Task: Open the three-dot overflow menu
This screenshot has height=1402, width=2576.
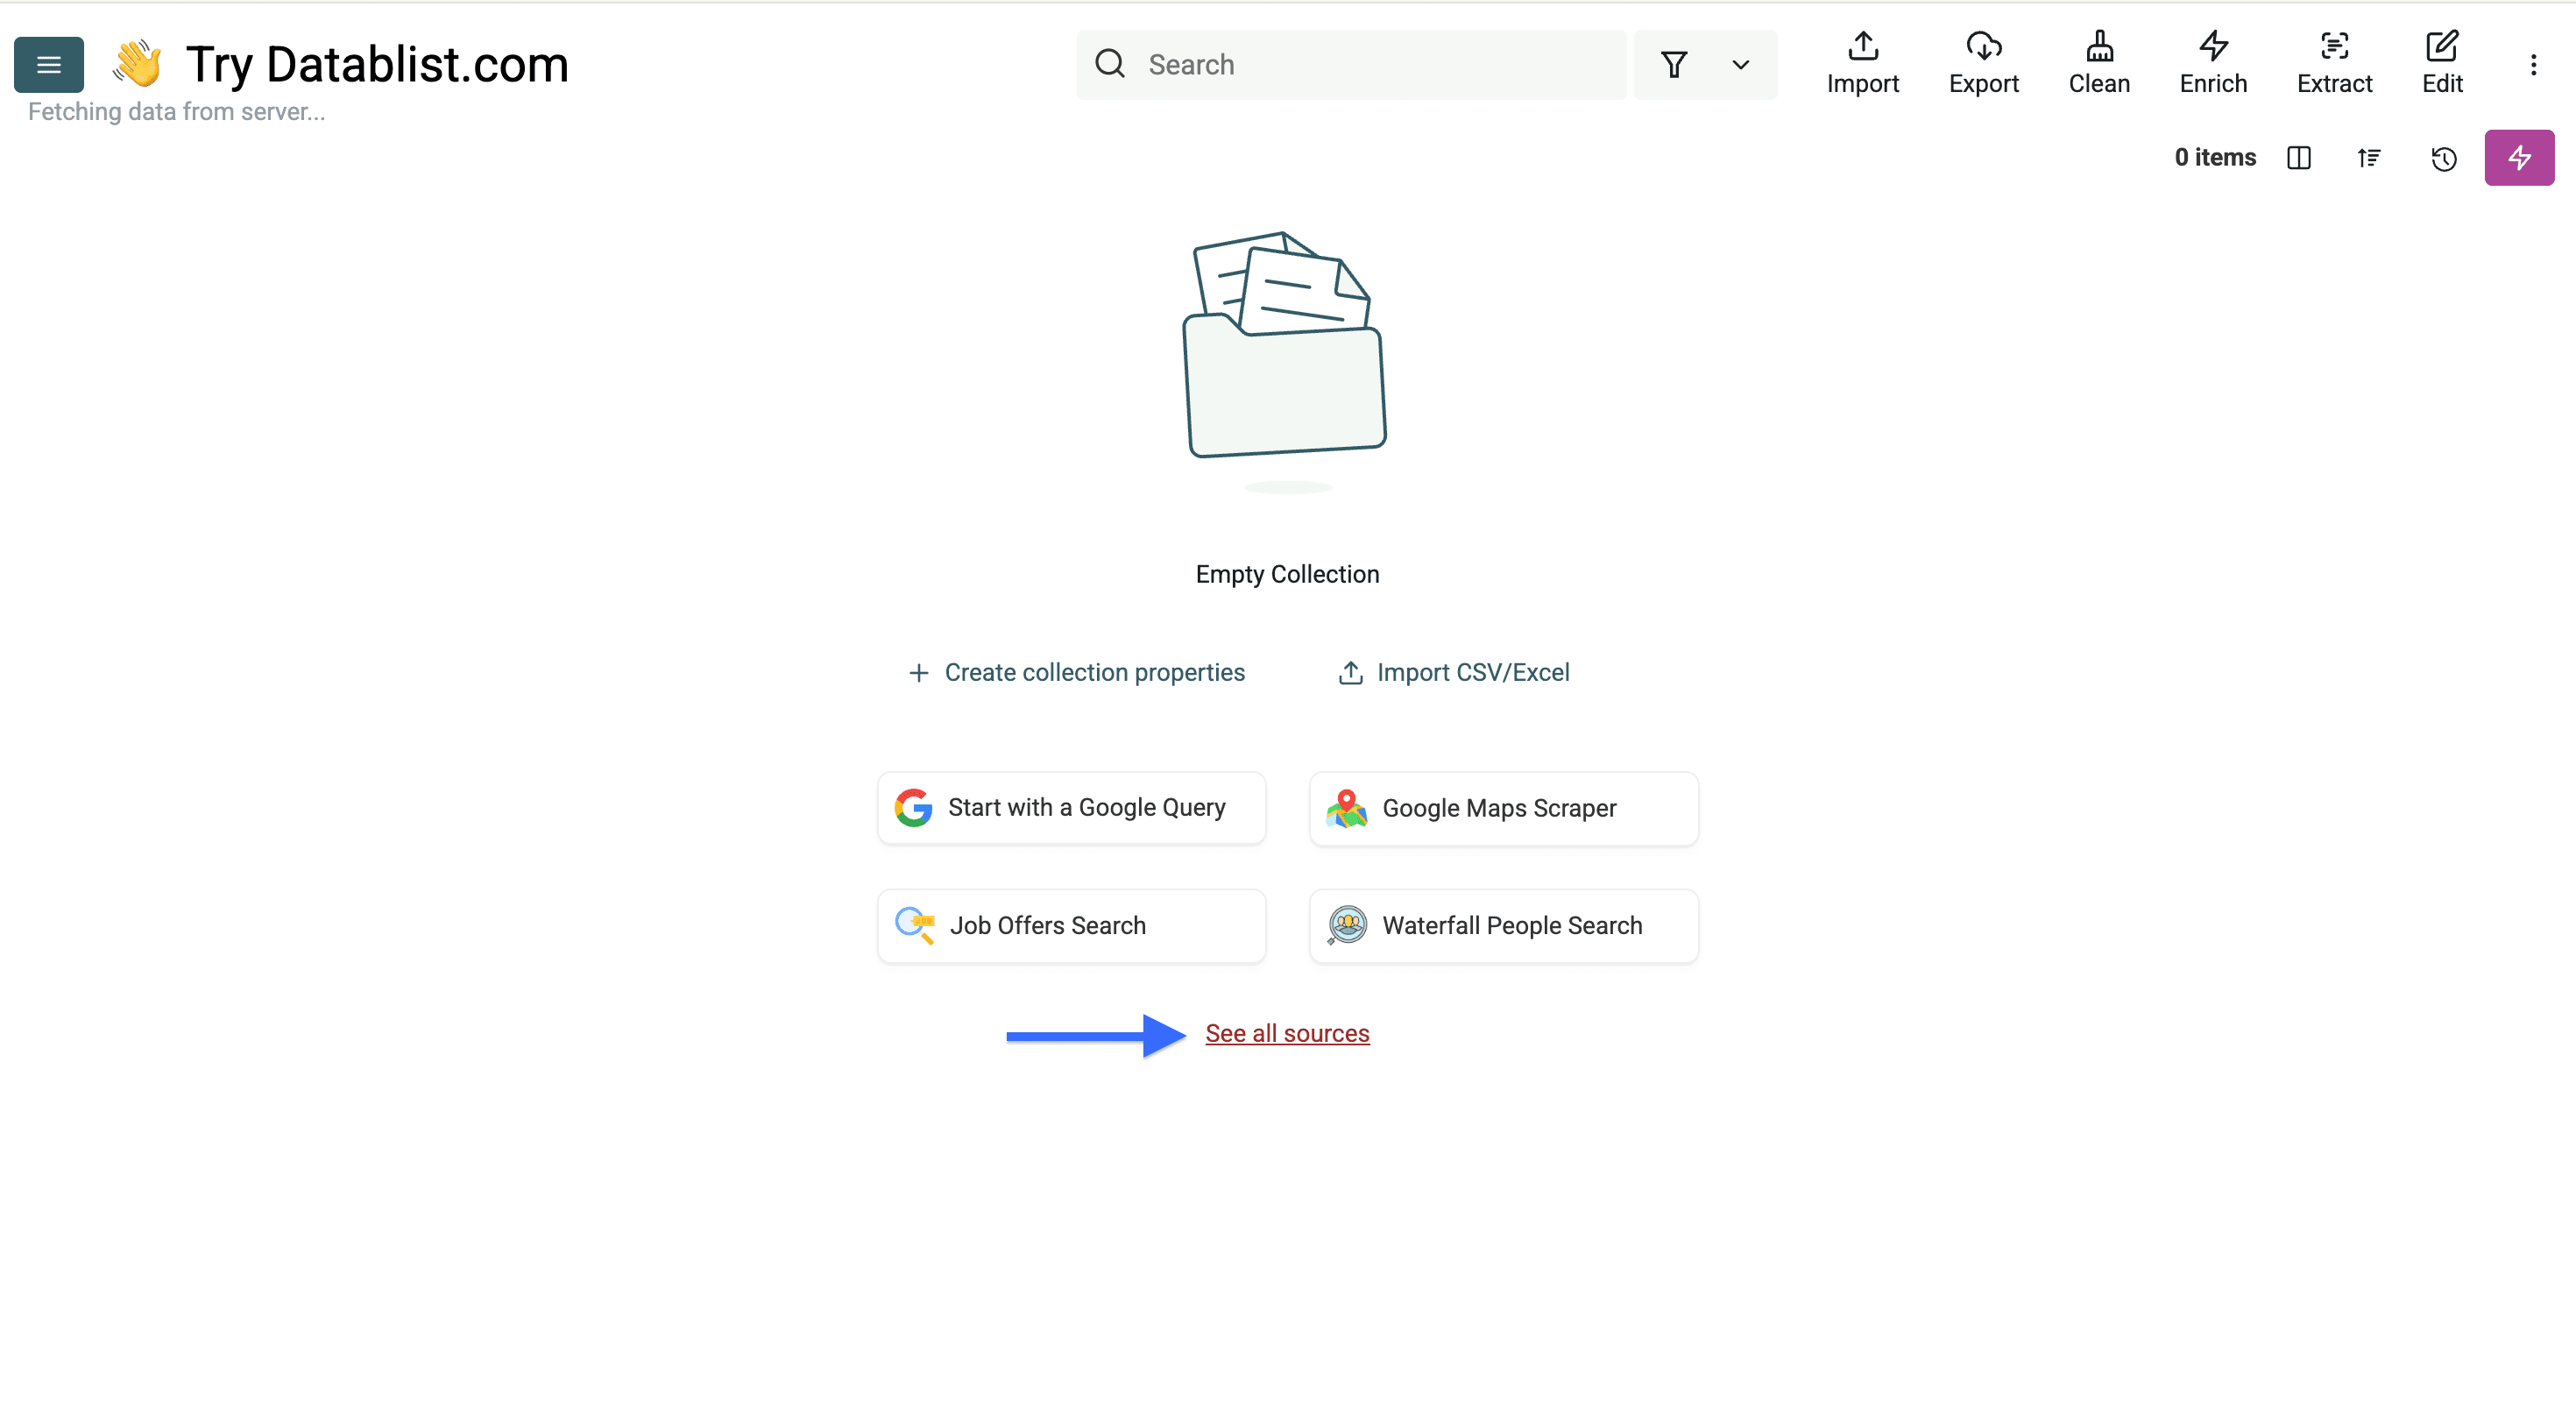Action: pyautogui.click(x=2534, y=64)
